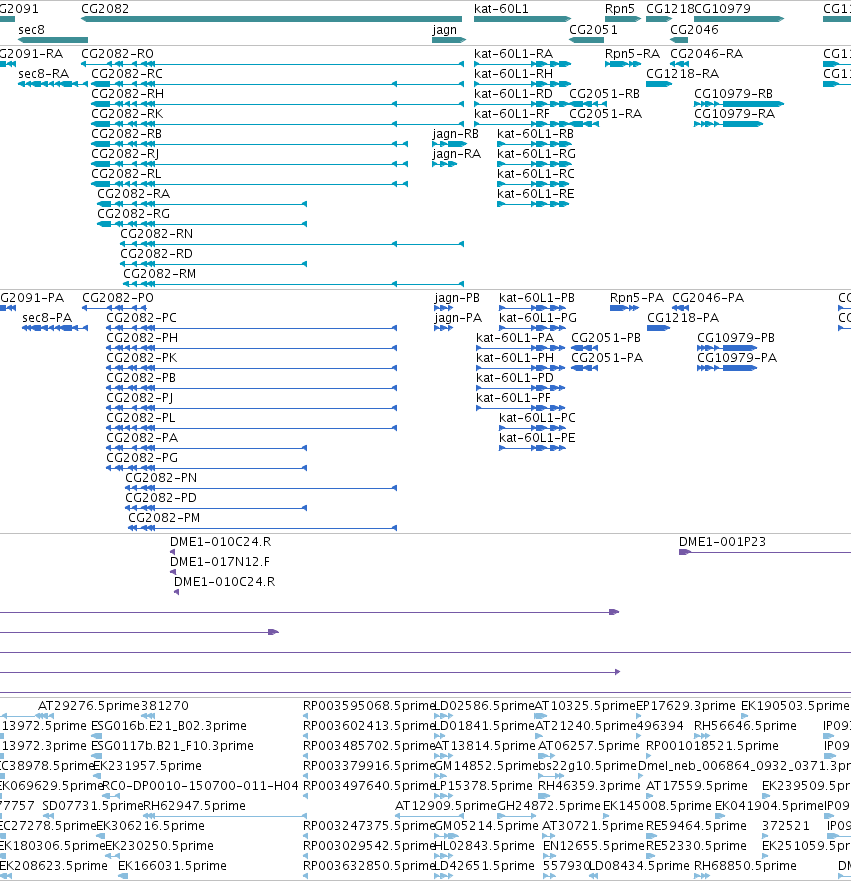Open the kat-60L1 gene feature
This screenshot has width=851, height=881.
(522, 19)
